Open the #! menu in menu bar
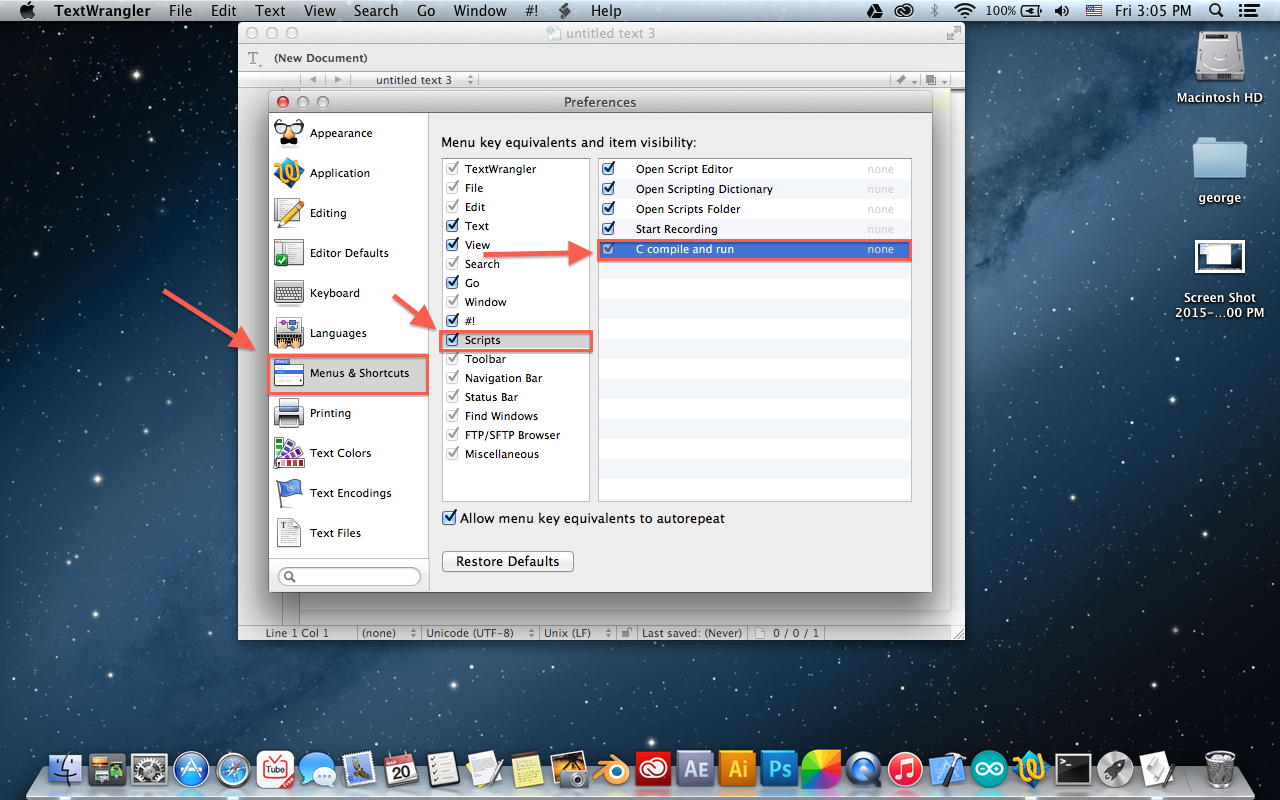 tap(530, 11)
